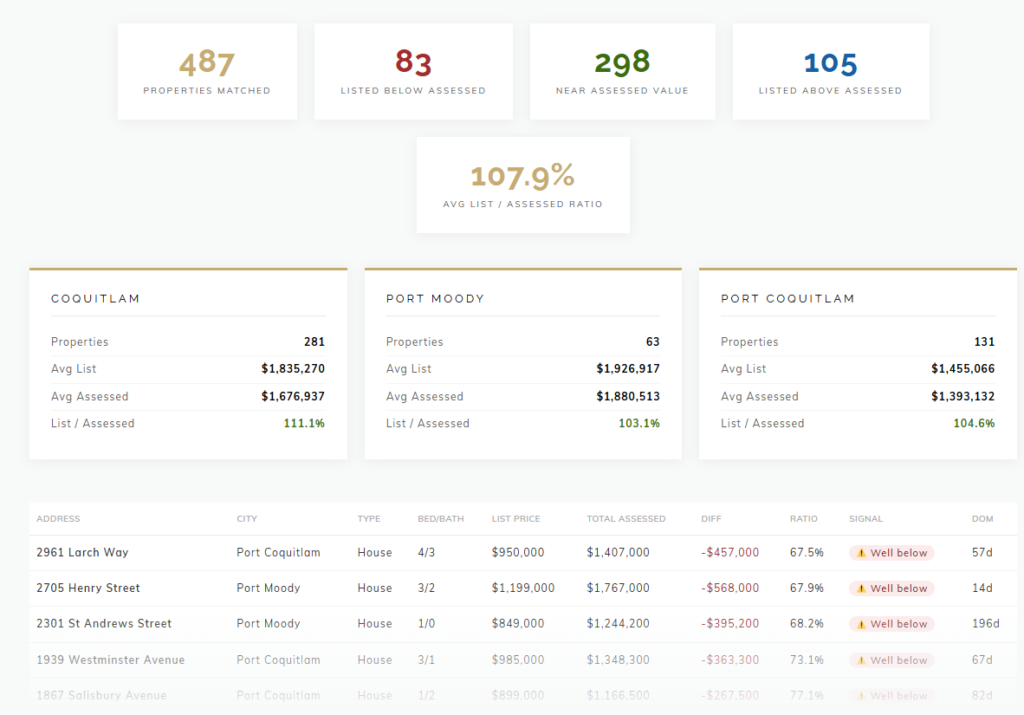Select the '105 Listed Above Assessed' card

point(830,70)
